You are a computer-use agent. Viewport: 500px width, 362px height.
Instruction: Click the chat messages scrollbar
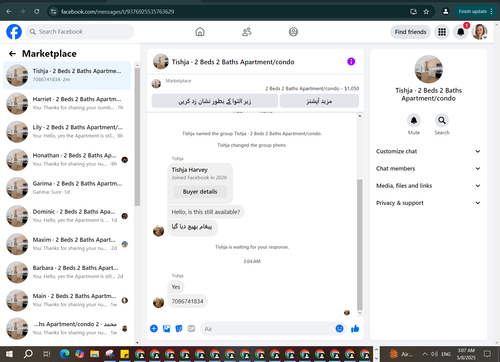(x=360, y=245)
